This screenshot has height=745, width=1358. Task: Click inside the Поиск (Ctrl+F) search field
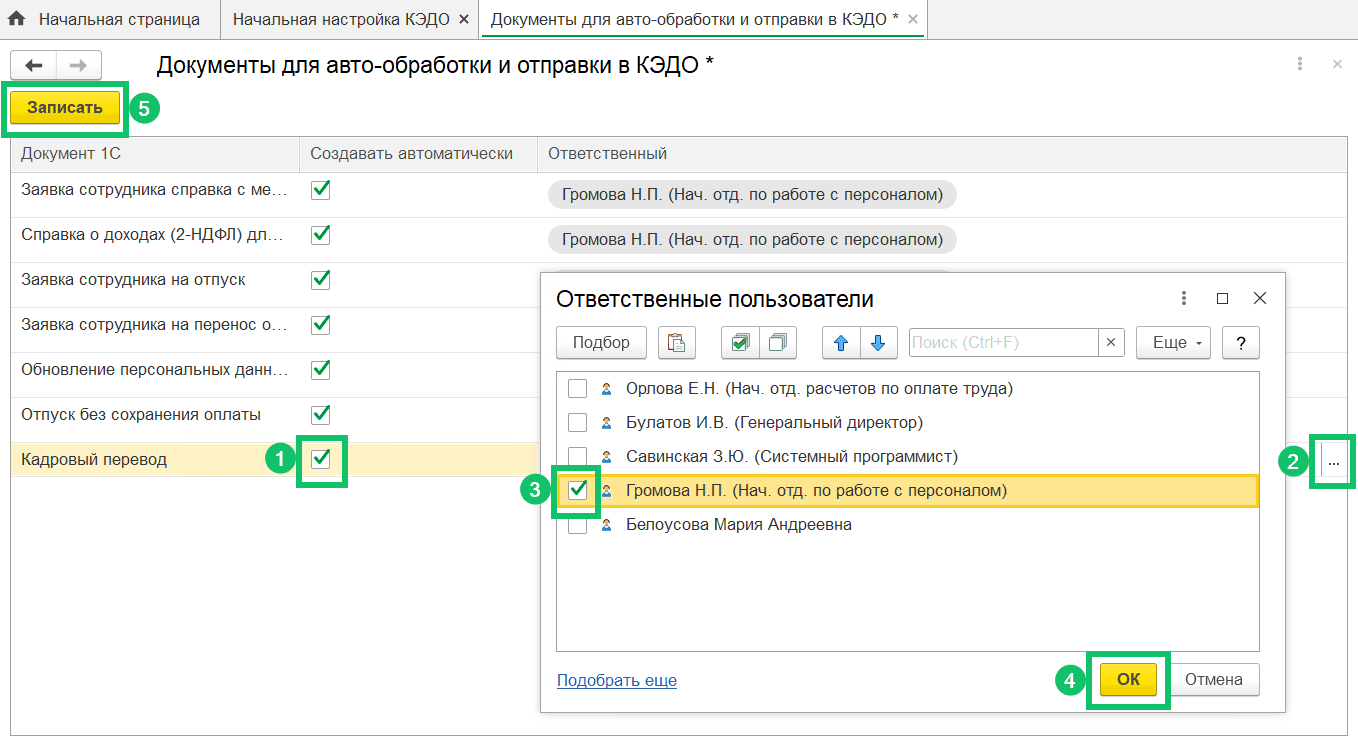[x=1003, y=343]
